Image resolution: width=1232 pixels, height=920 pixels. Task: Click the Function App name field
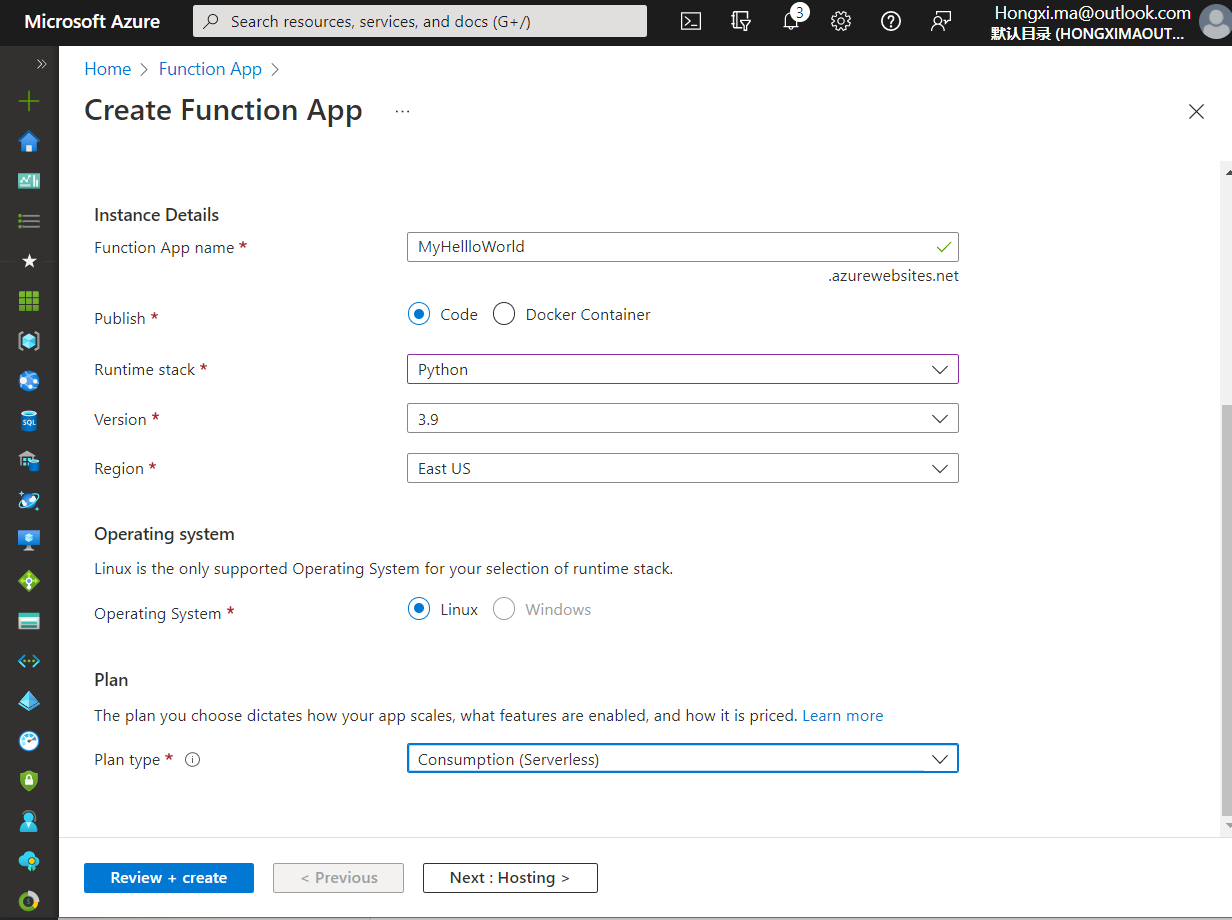(x=670, y=247)
